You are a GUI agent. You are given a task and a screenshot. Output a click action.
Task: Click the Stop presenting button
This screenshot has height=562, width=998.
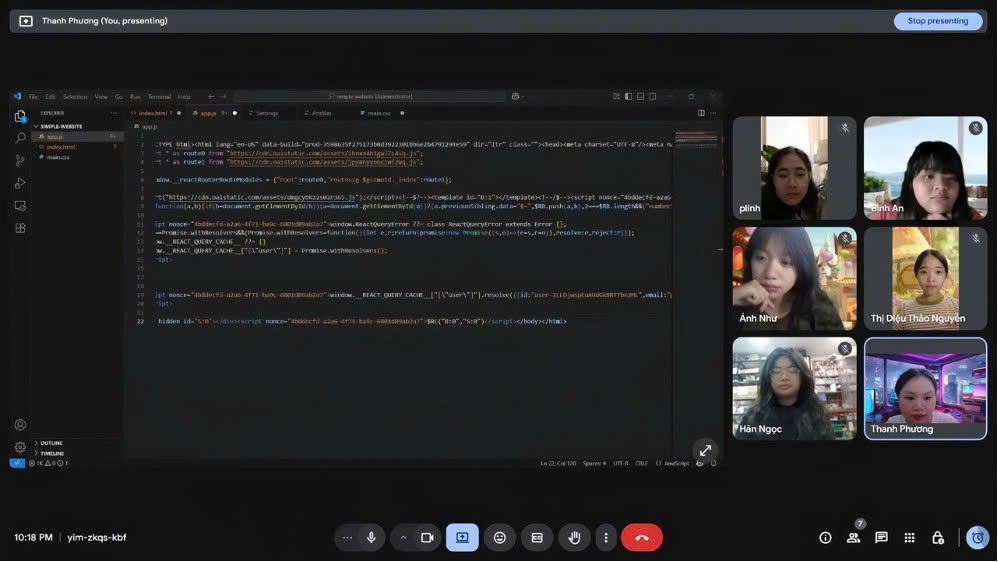click(x=937, y=21)
